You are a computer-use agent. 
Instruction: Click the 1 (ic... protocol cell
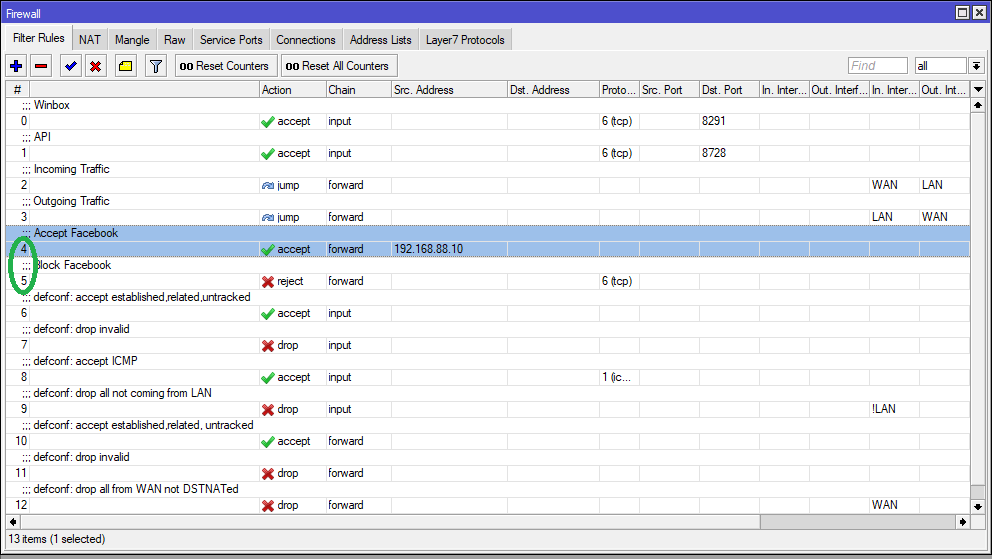pyautogui.click(x=619, y=378)
